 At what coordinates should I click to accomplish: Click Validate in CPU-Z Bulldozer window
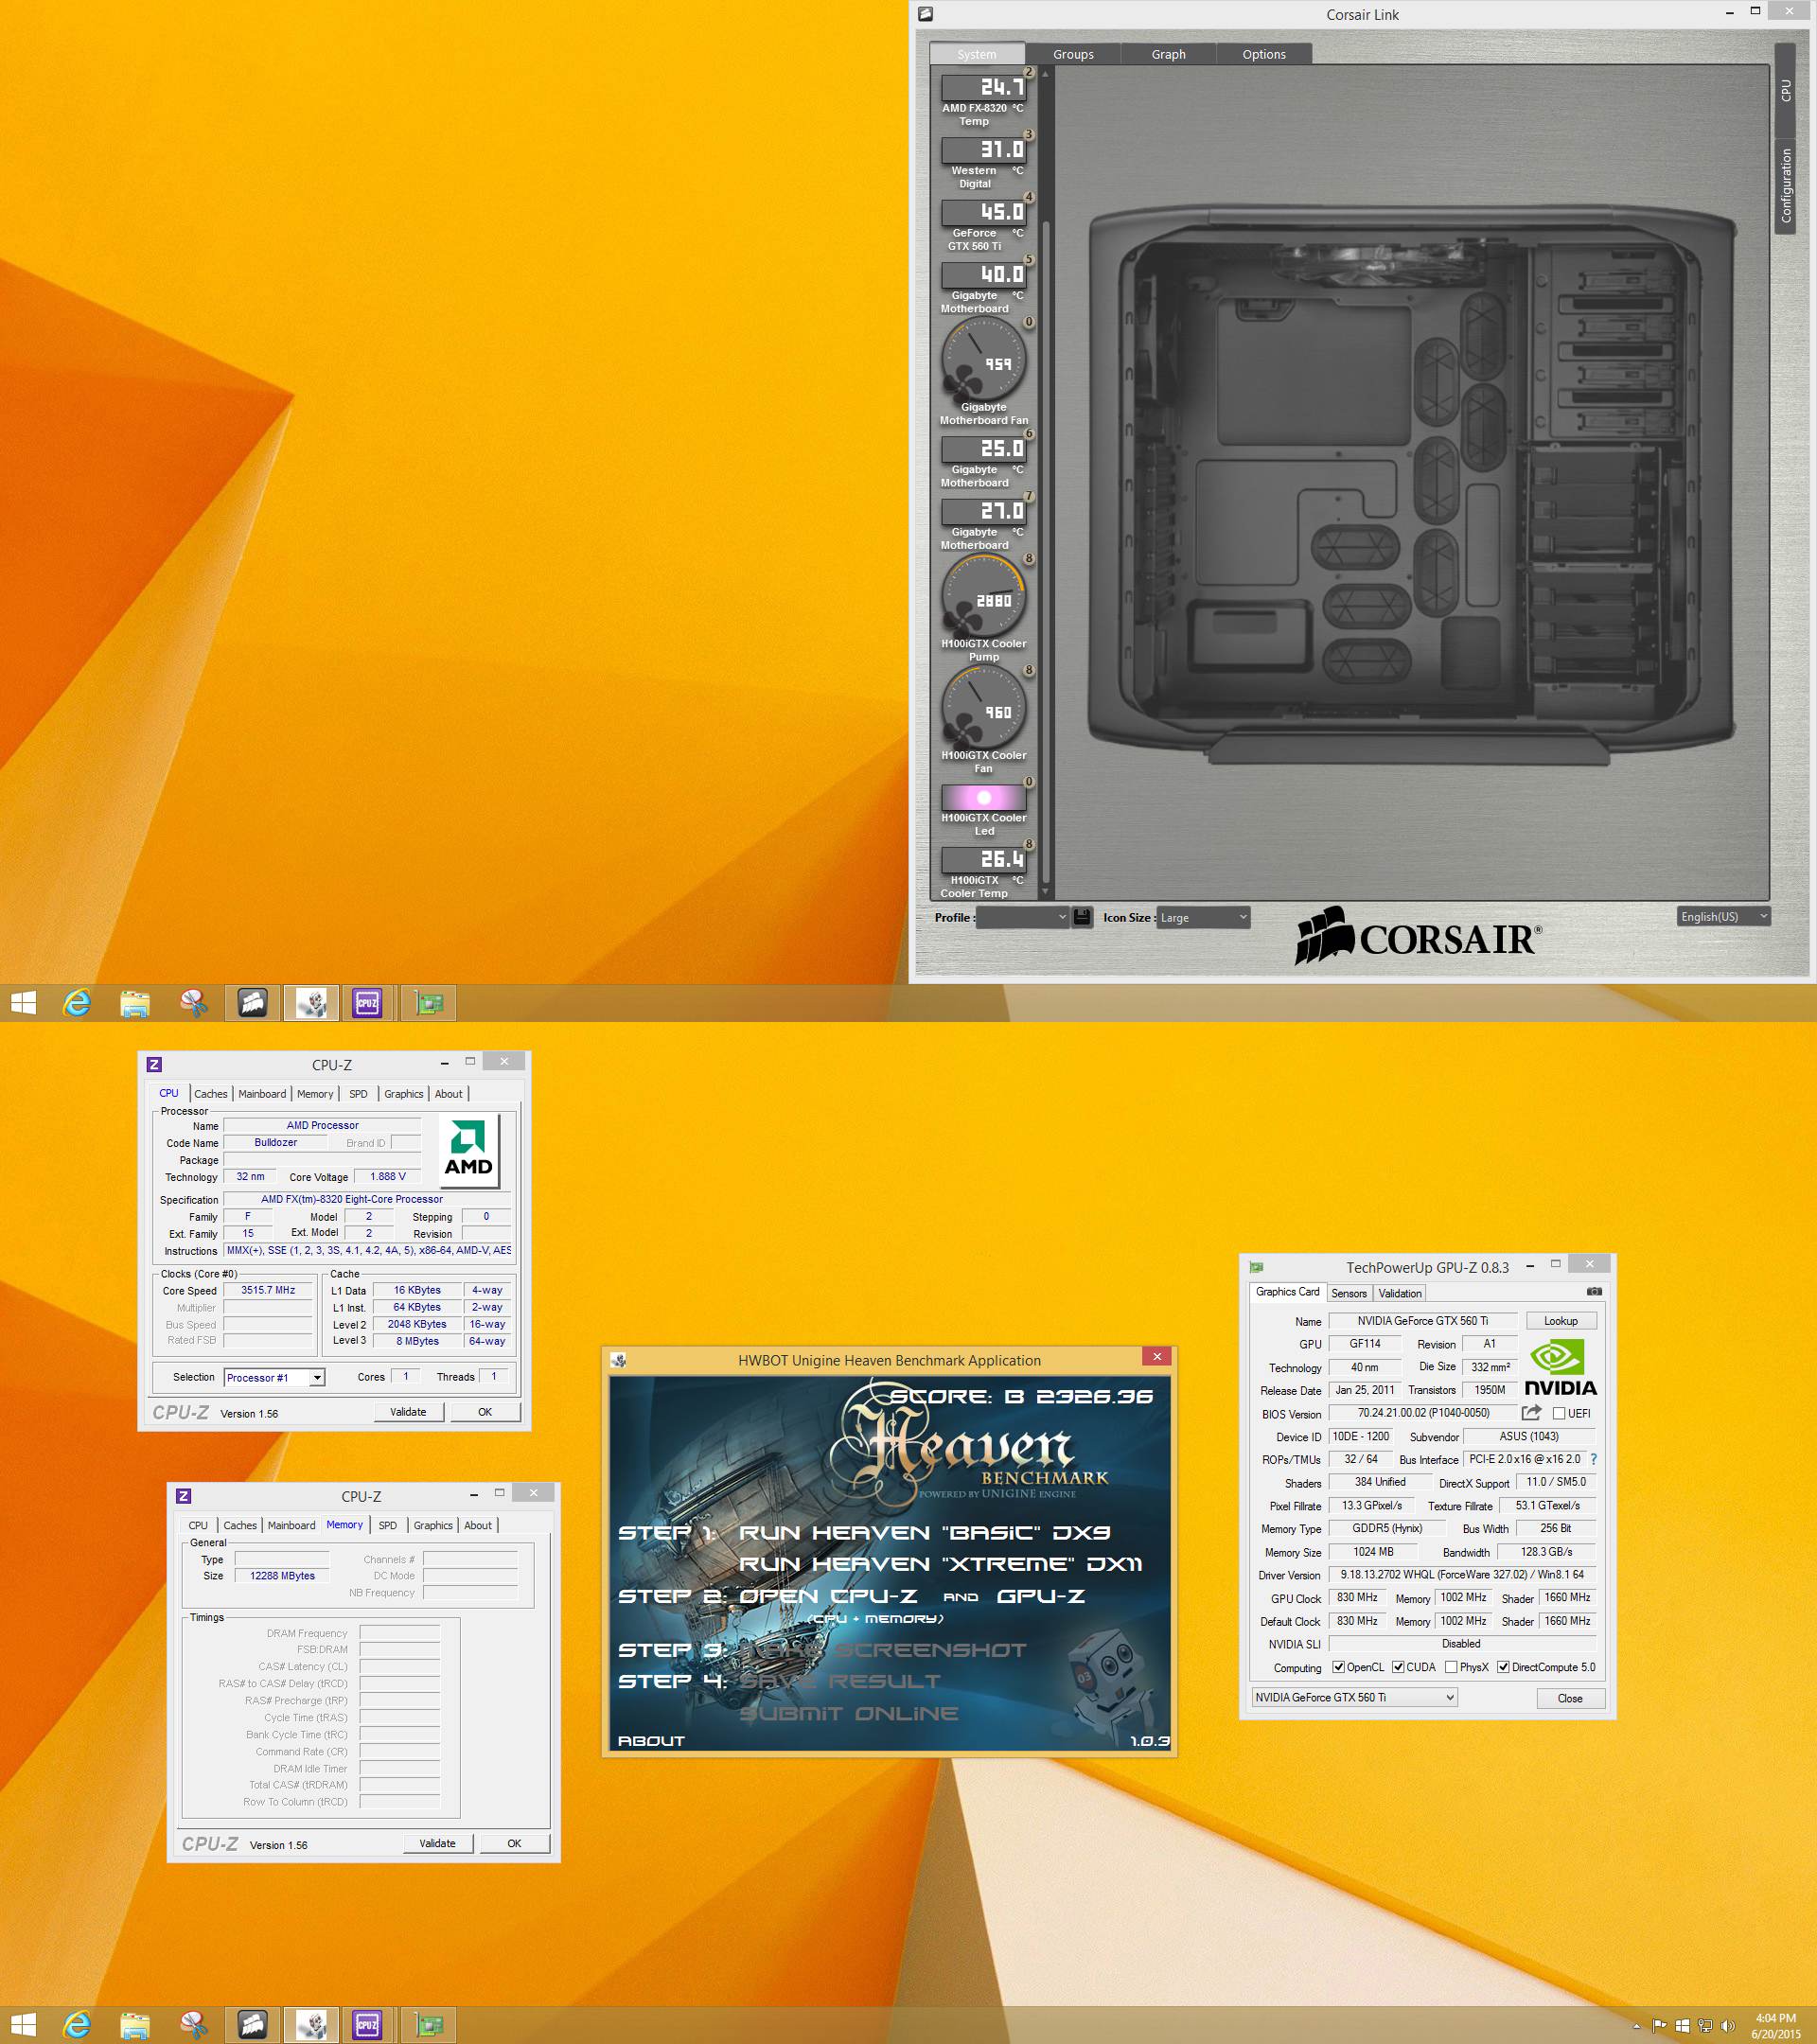408,1411
